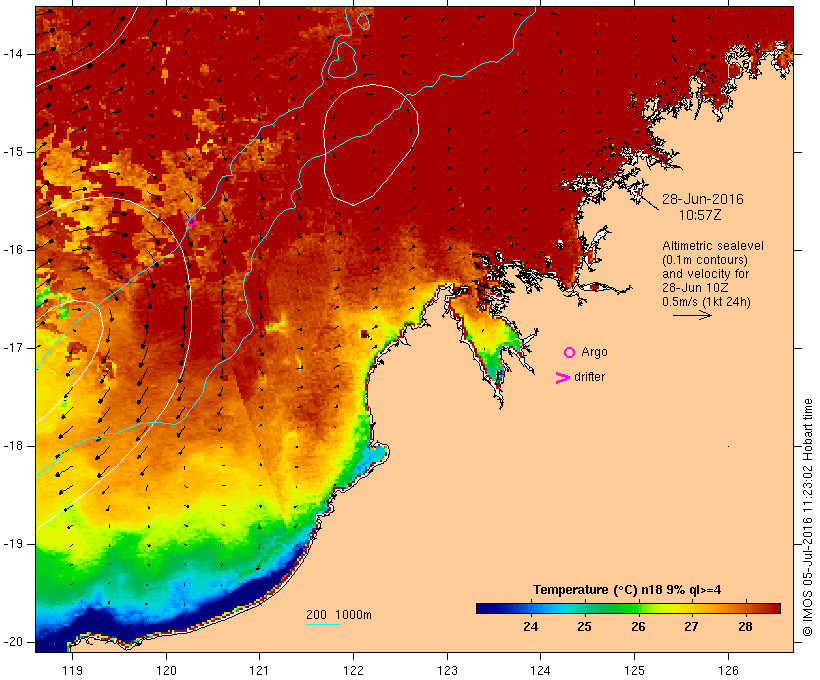Click inside the oval white sea level contour
The image size is (820, 680).
tap(369, 144)
